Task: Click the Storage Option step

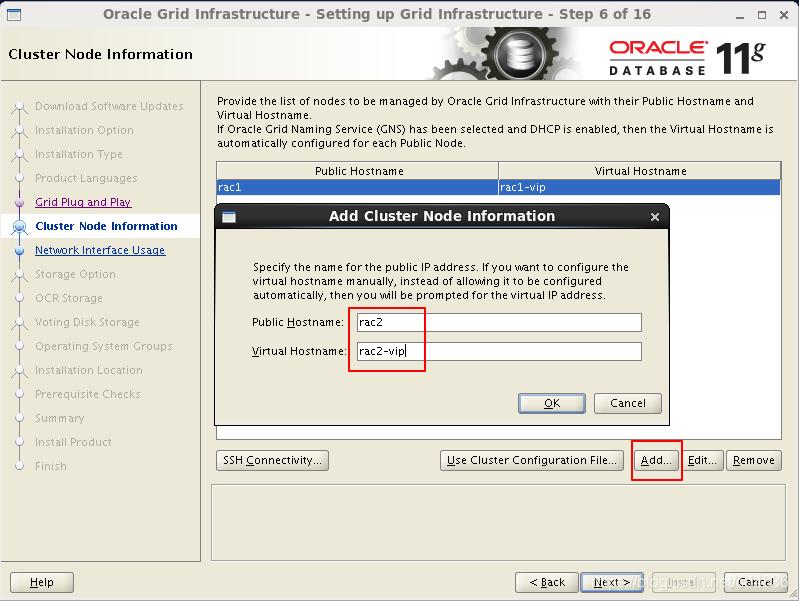Action: [75, 274]
